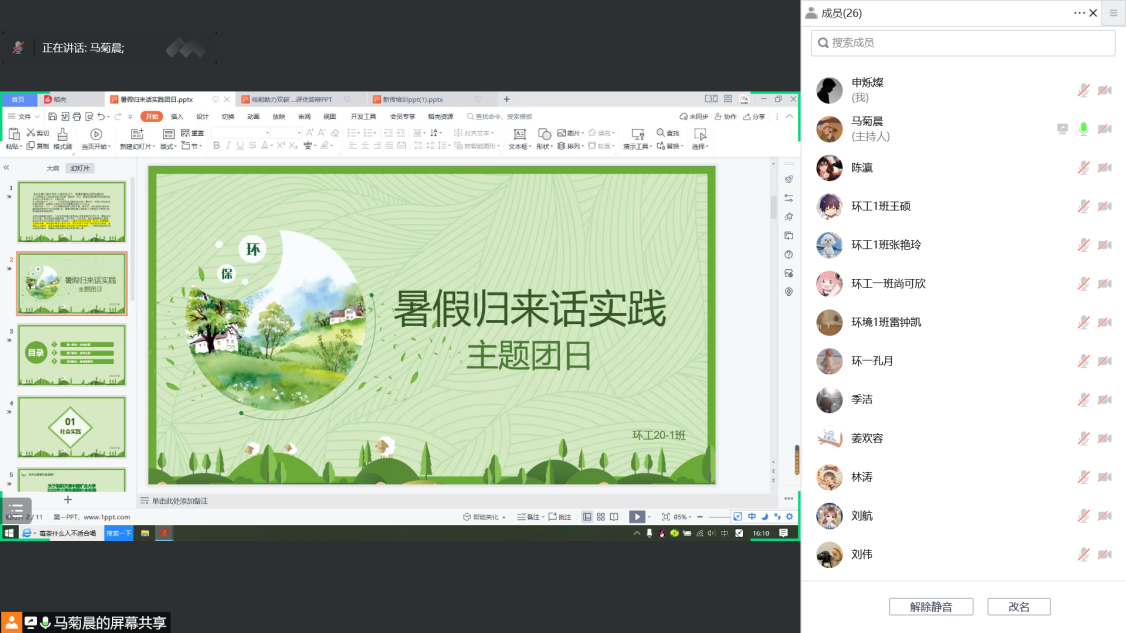Click 马菊晨's green active microphone icon

[x=1083, y=129]
